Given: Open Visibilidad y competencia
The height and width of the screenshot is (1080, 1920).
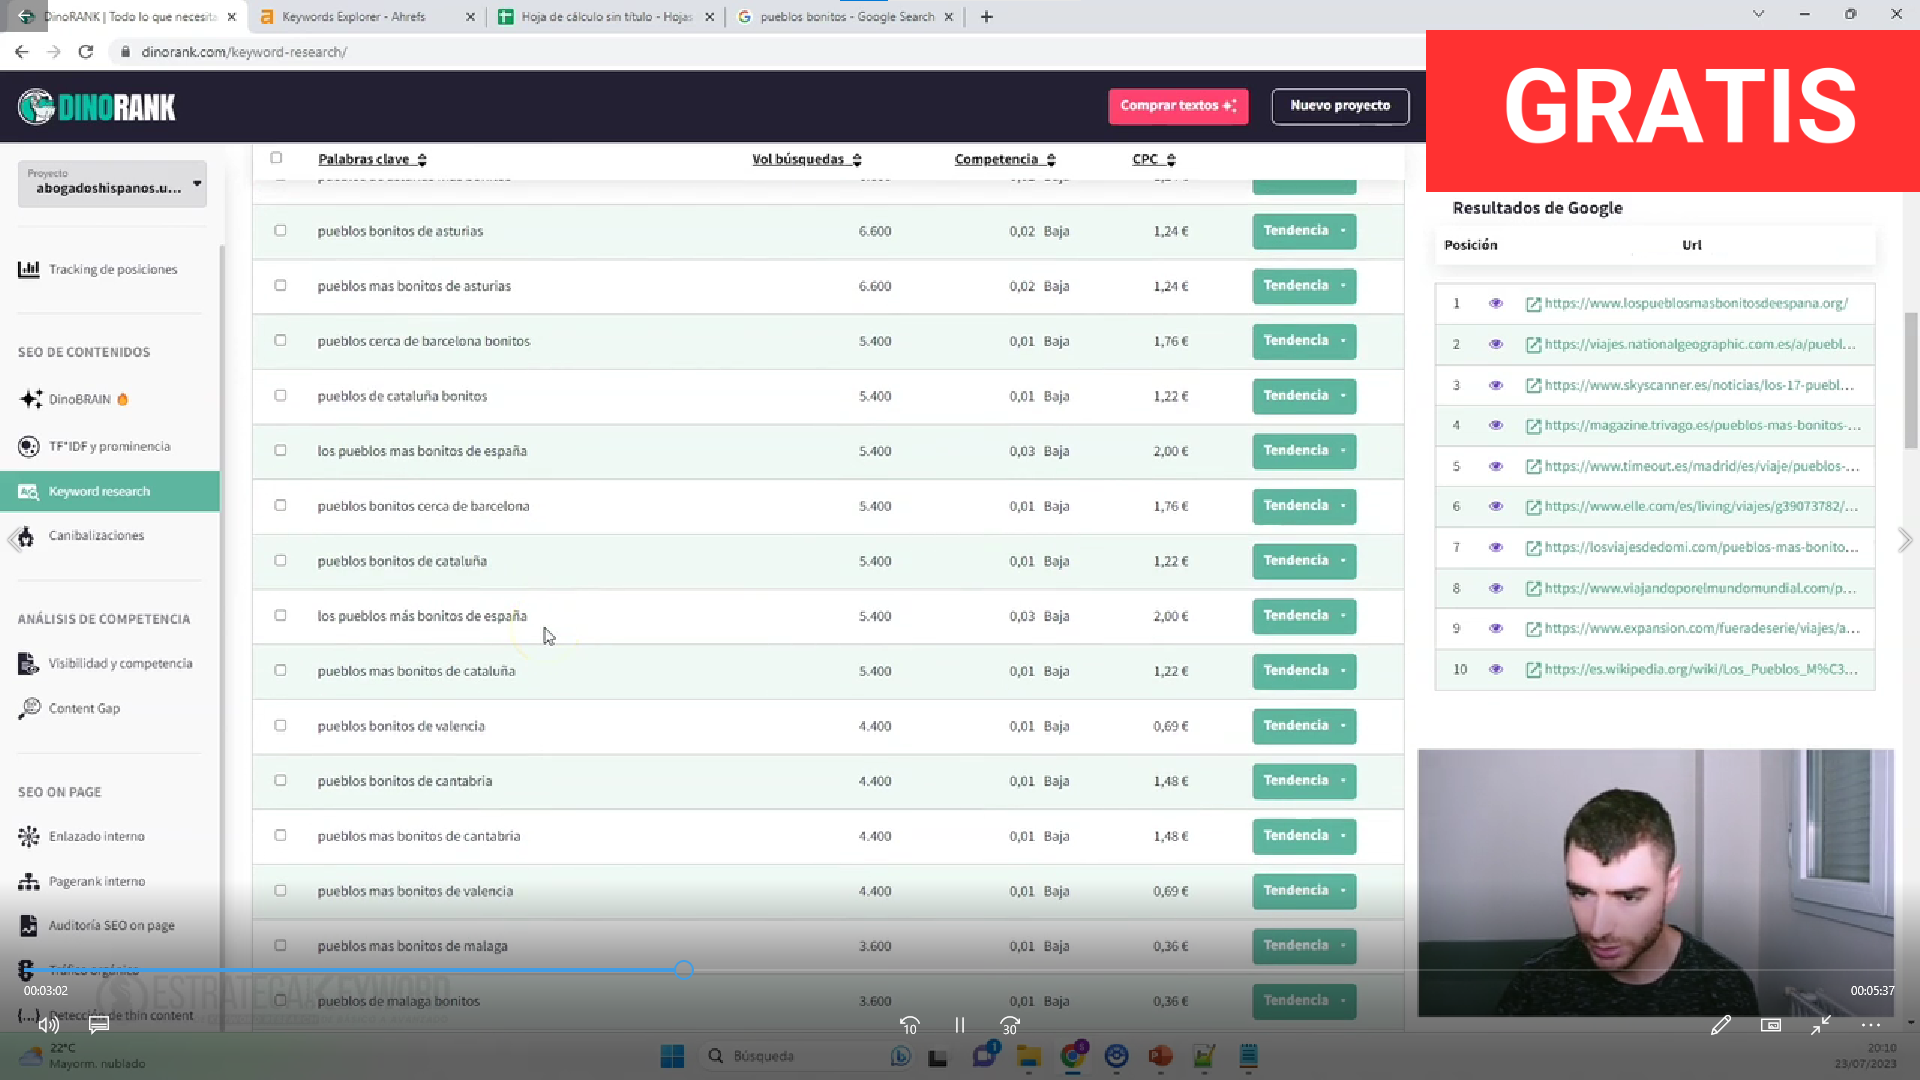Looking at the screenshot, I should tap(106, 663).
